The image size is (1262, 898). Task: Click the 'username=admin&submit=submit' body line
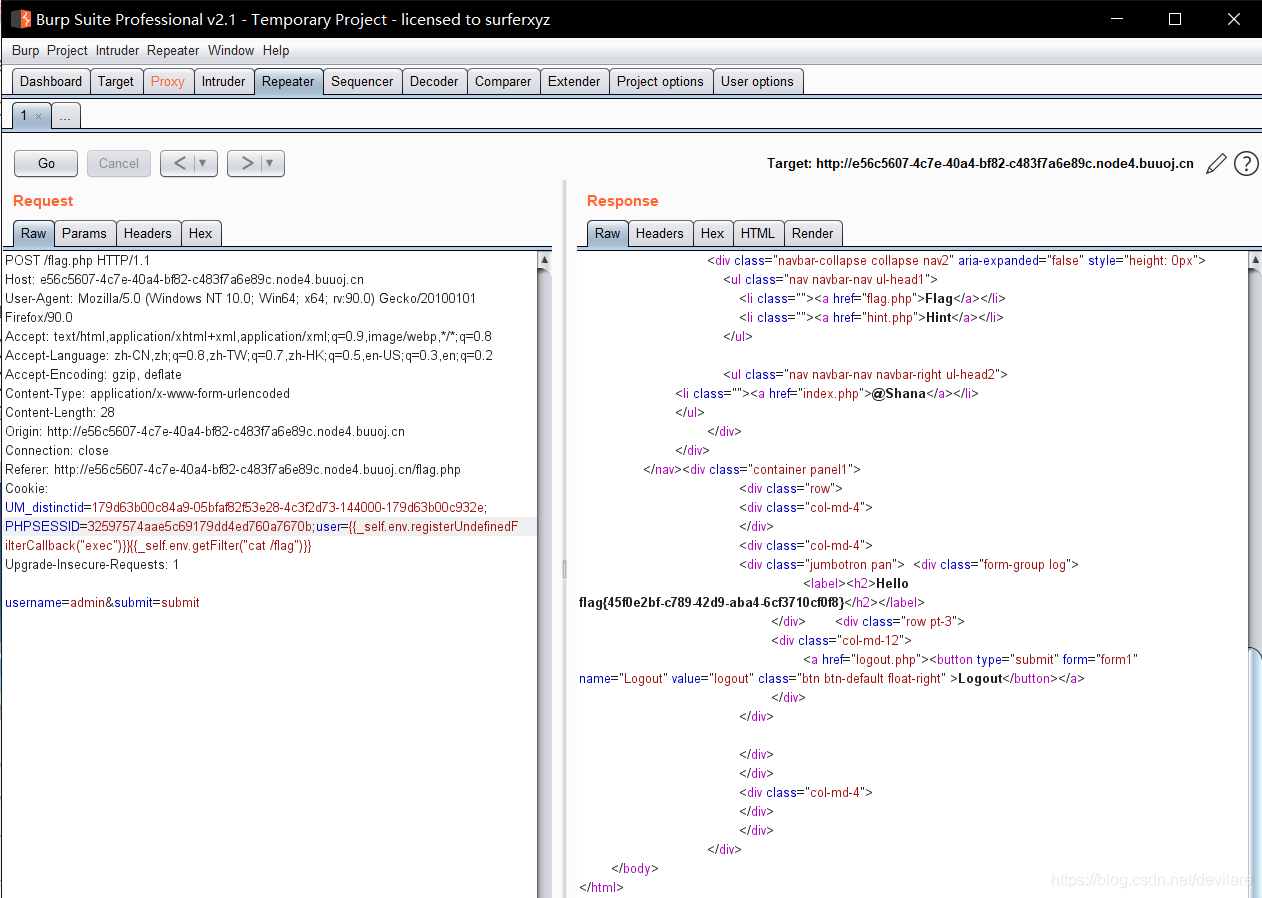(x=102, y=602)
